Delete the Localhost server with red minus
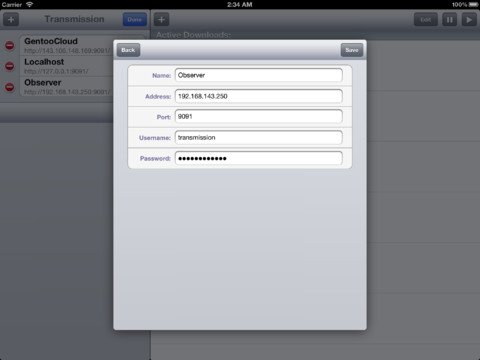This screenshot has height=360, width=480. point(10,66)
